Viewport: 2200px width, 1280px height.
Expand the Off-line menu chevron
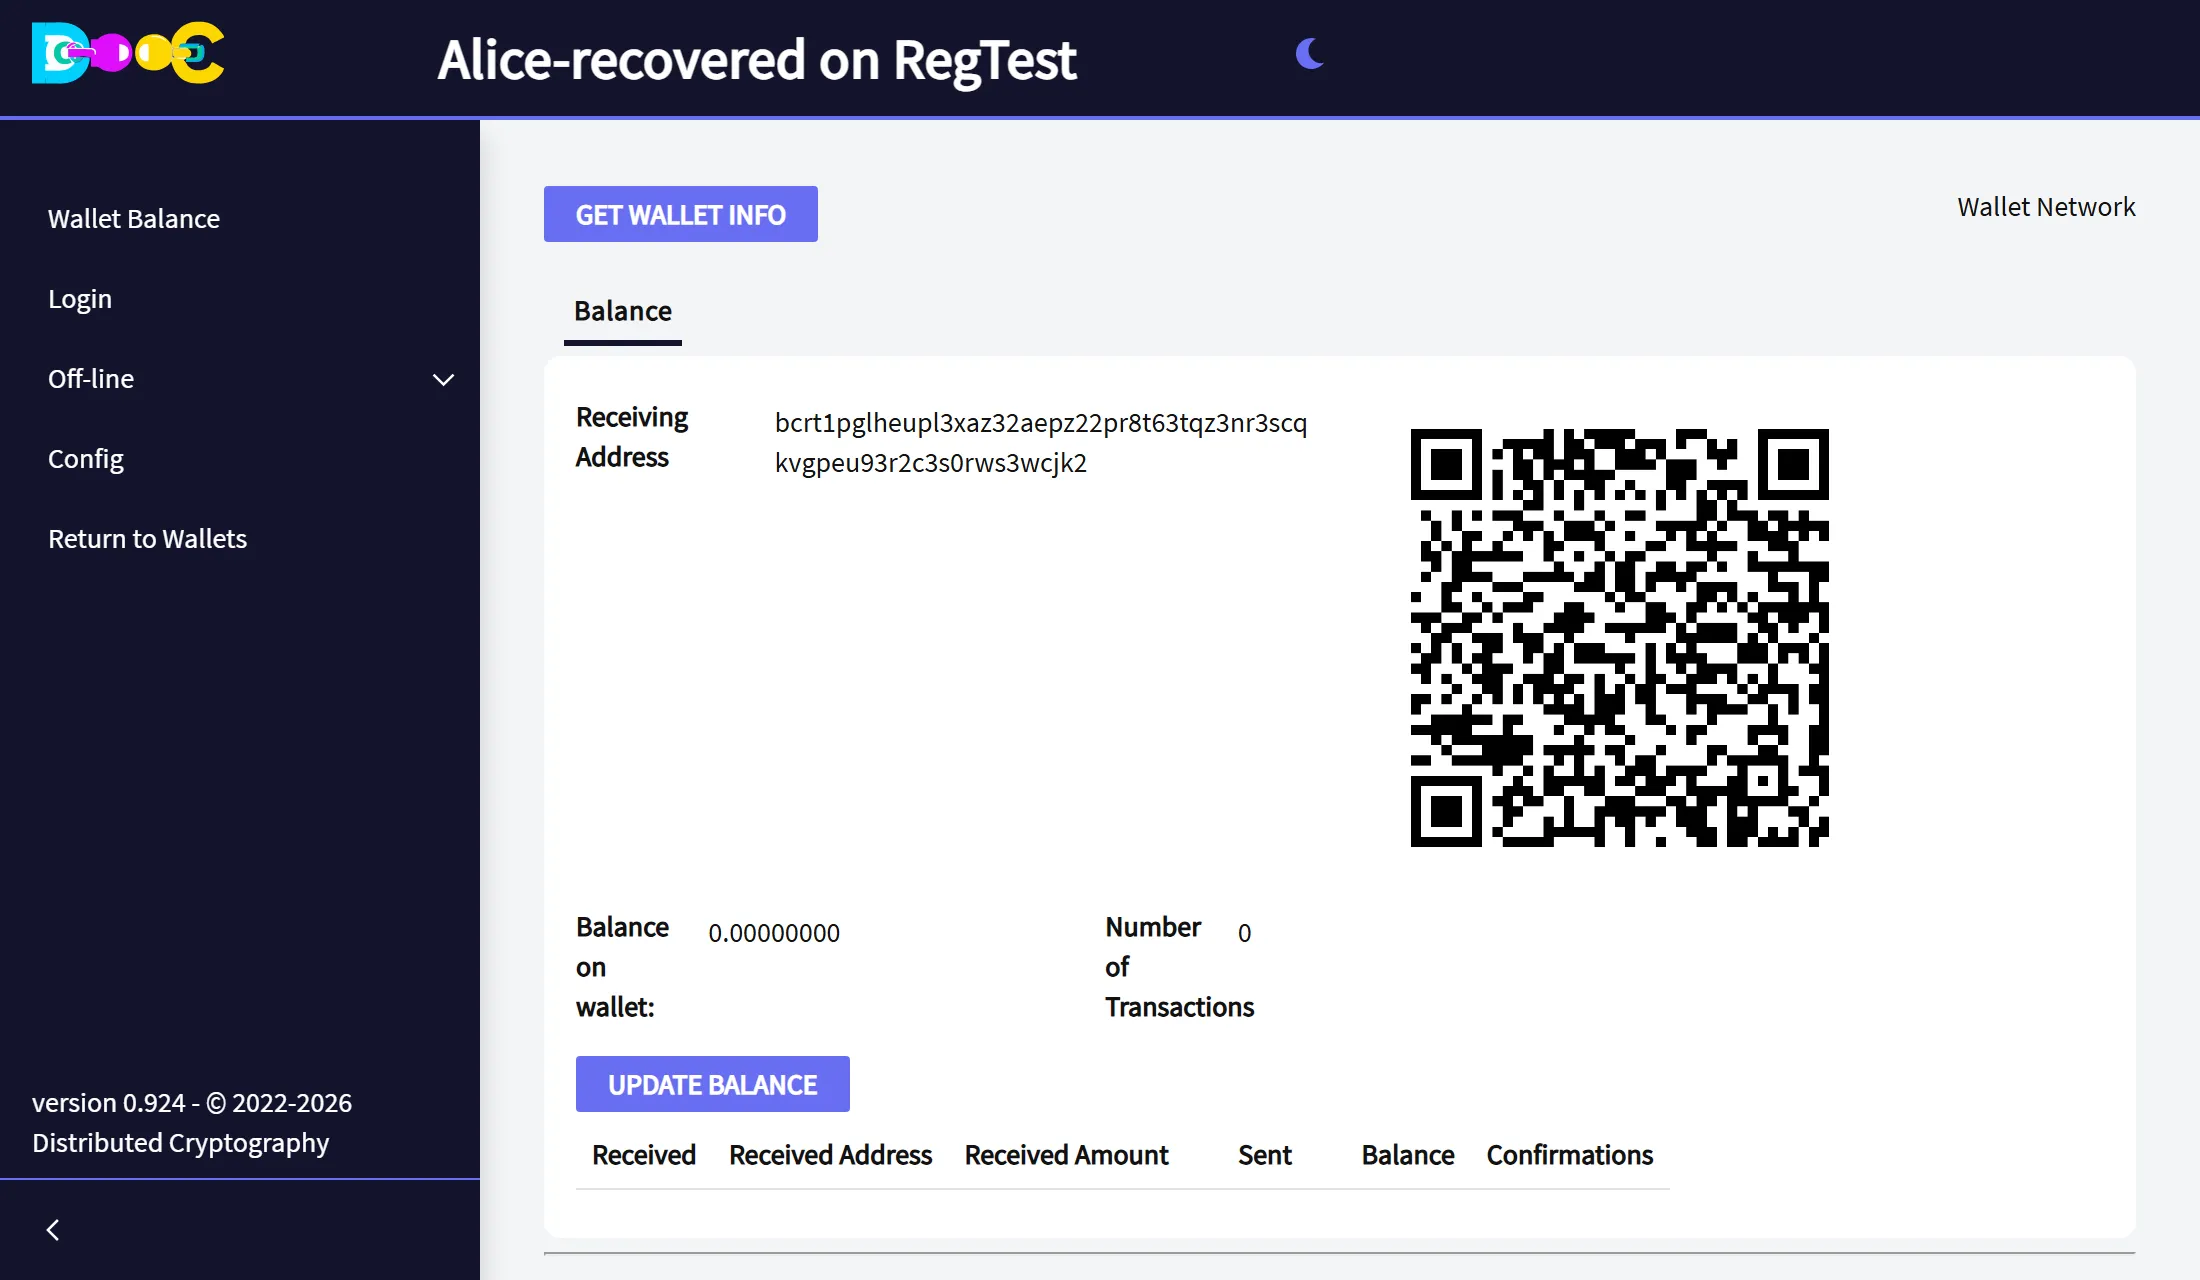[x=443, y=379]
